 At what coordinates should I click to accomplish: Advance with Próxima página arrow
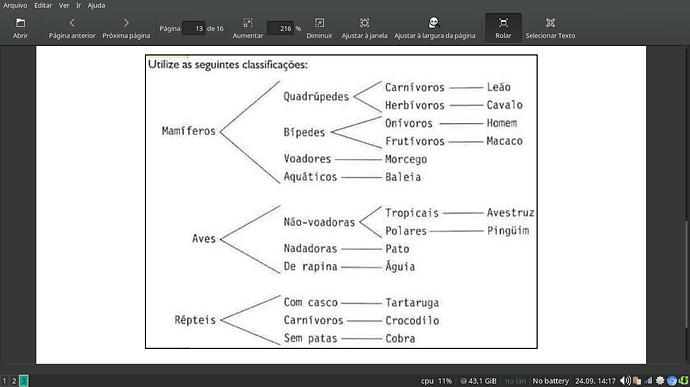pyautogui.click(x=126, y=23)
